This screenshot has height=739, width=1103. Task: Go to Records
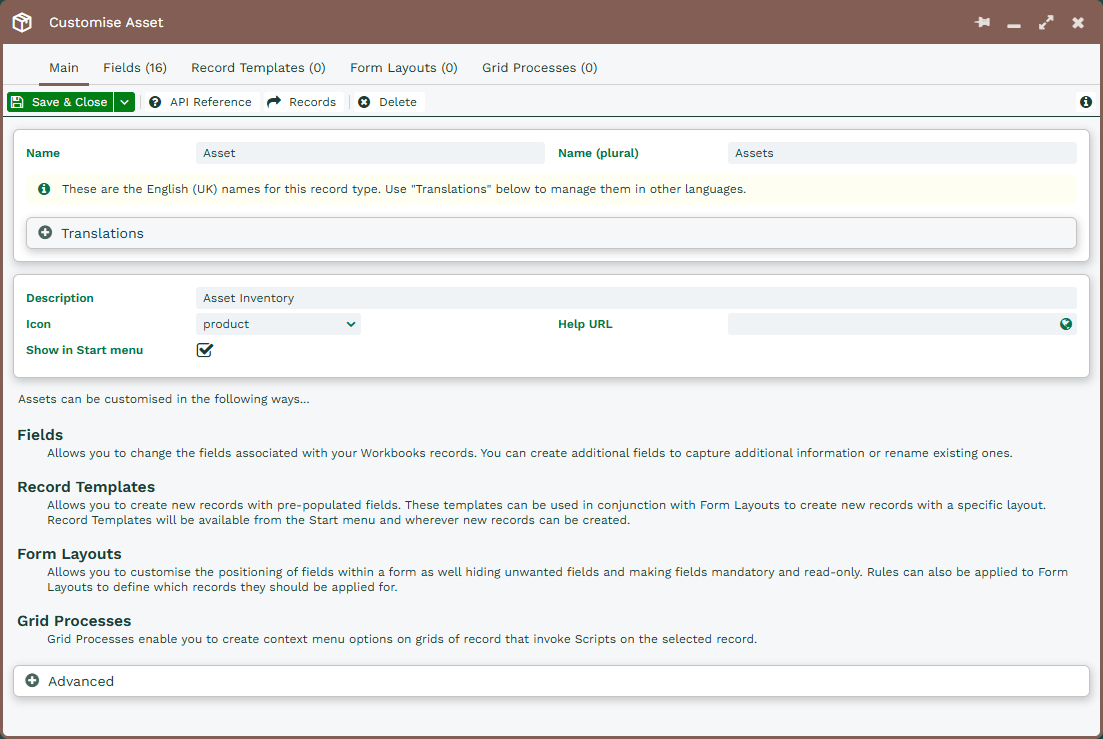pyautogui.click(x=302, y=102)
